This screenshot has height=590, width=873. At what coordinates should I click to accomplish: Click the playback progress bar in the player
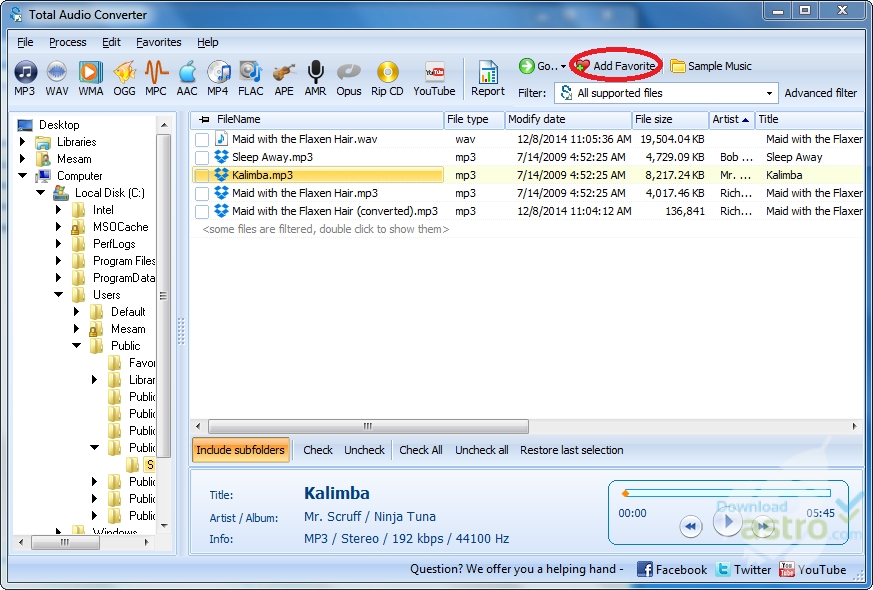click(727, 493)
